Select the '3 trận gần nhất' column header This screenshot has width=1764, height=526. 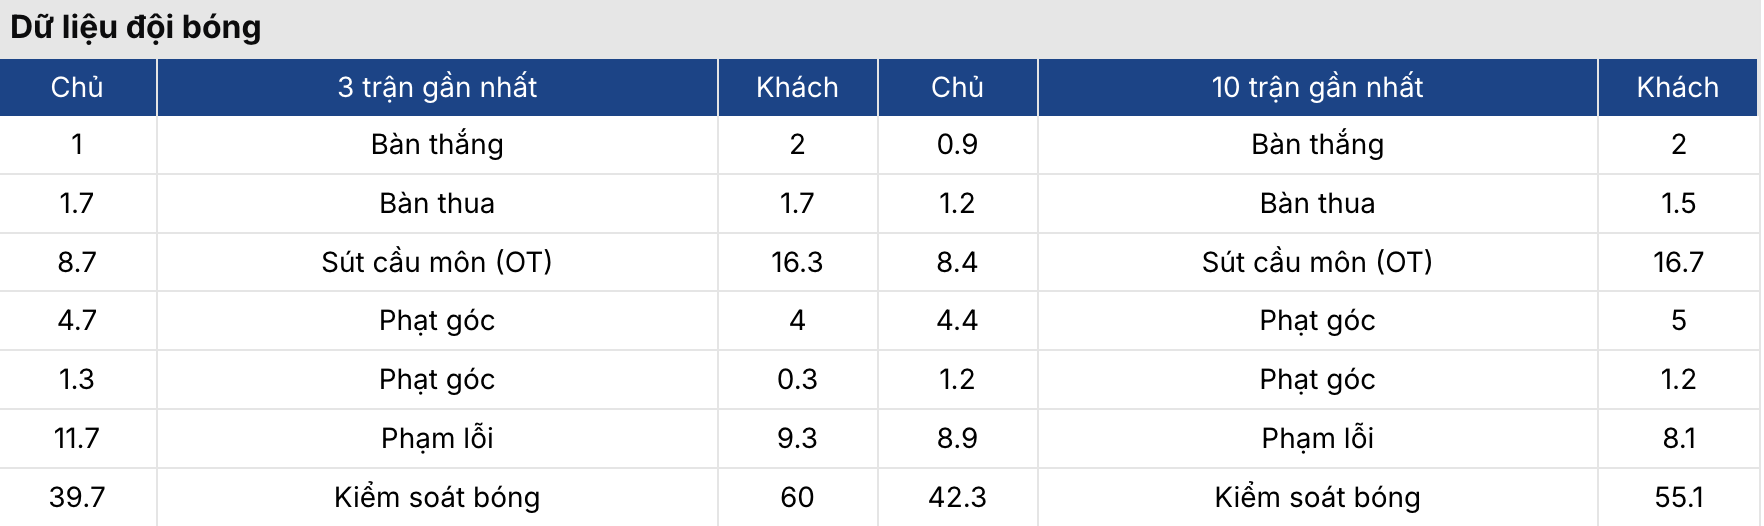437,88
